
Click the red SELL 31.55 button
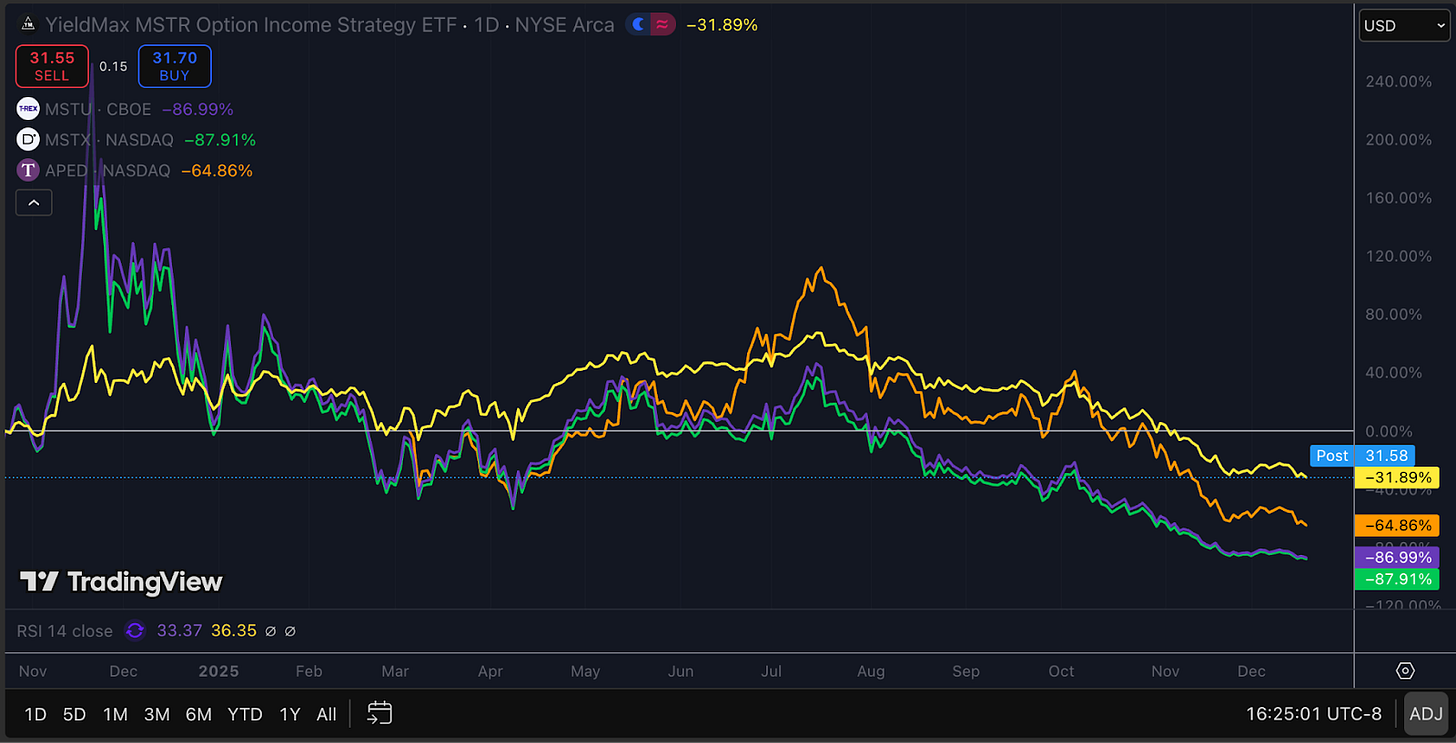pos(52,66)
